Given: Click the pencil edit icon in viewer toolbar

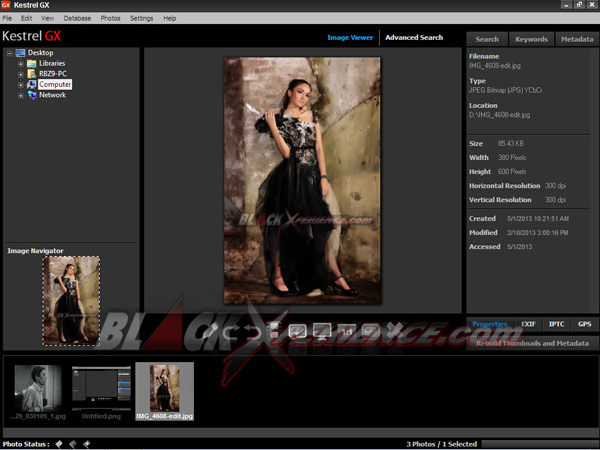Looking at the screenshot, I should pos(210,331).
